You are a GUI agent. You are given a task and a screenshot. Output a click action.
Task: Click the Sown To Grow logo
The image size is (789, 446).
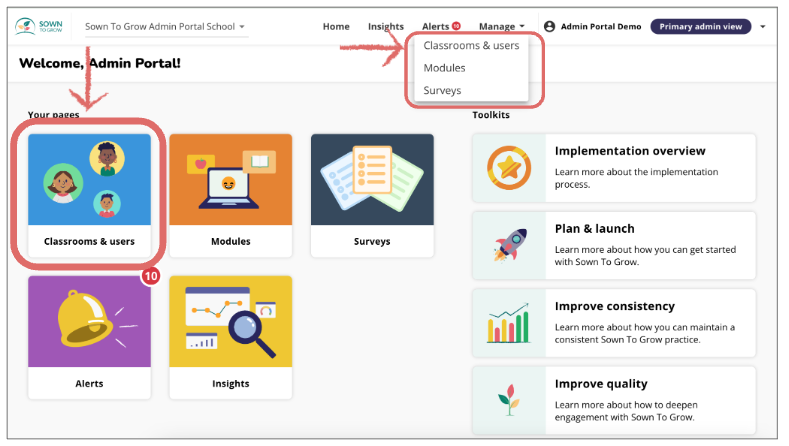(39, 26)
